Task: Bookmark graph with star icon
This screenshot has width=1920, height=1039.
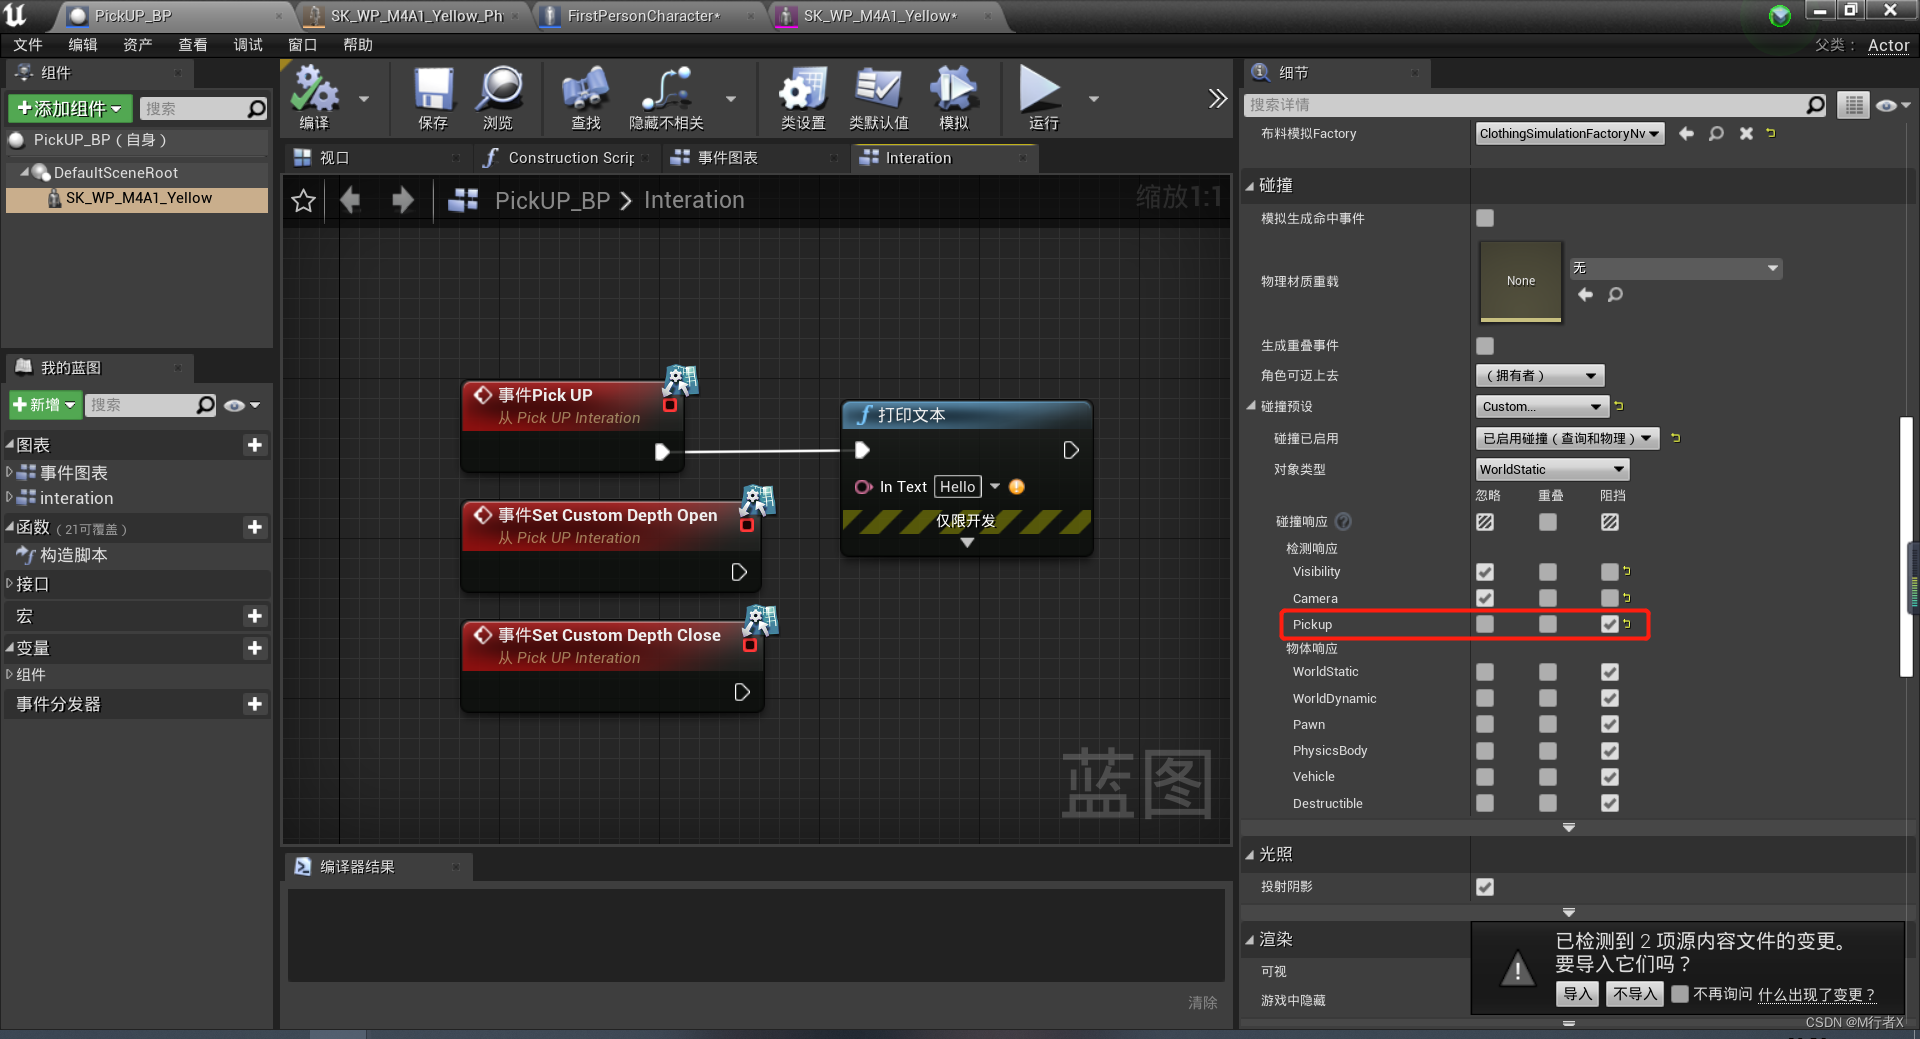Action: click(x=304, y=200)
